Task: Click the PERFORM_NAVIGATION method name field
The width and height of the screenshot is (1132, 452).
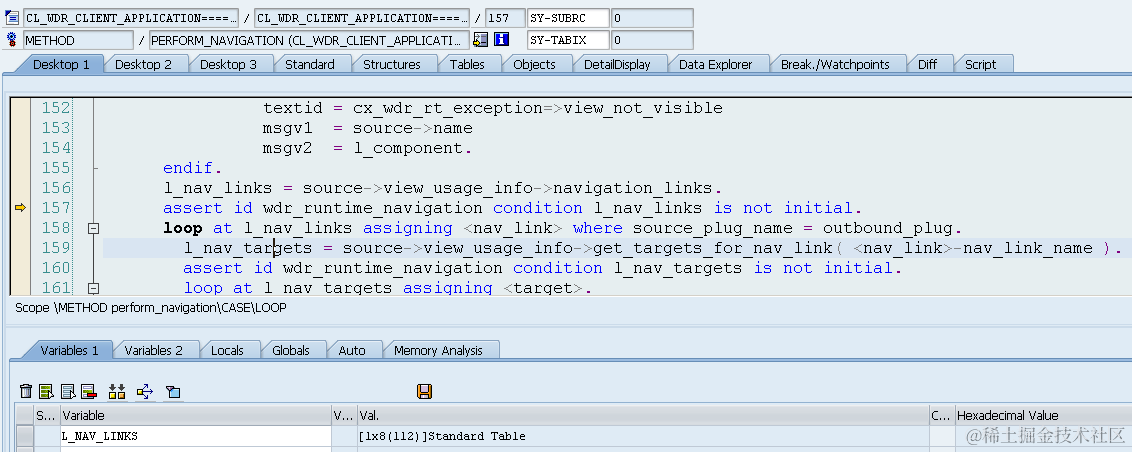Action: click(309, 40)
